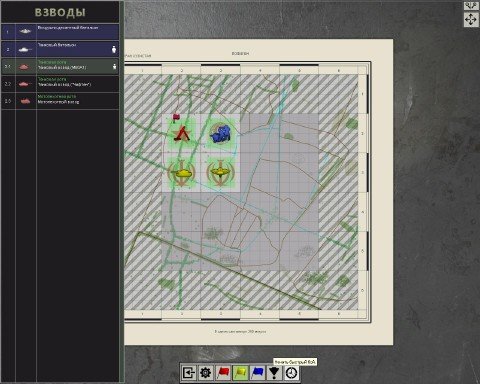Image resolution: width=480 pixels, height=384 pixels.
Task: Select the highlighted yellow flag button
Action: click(240, 372)
